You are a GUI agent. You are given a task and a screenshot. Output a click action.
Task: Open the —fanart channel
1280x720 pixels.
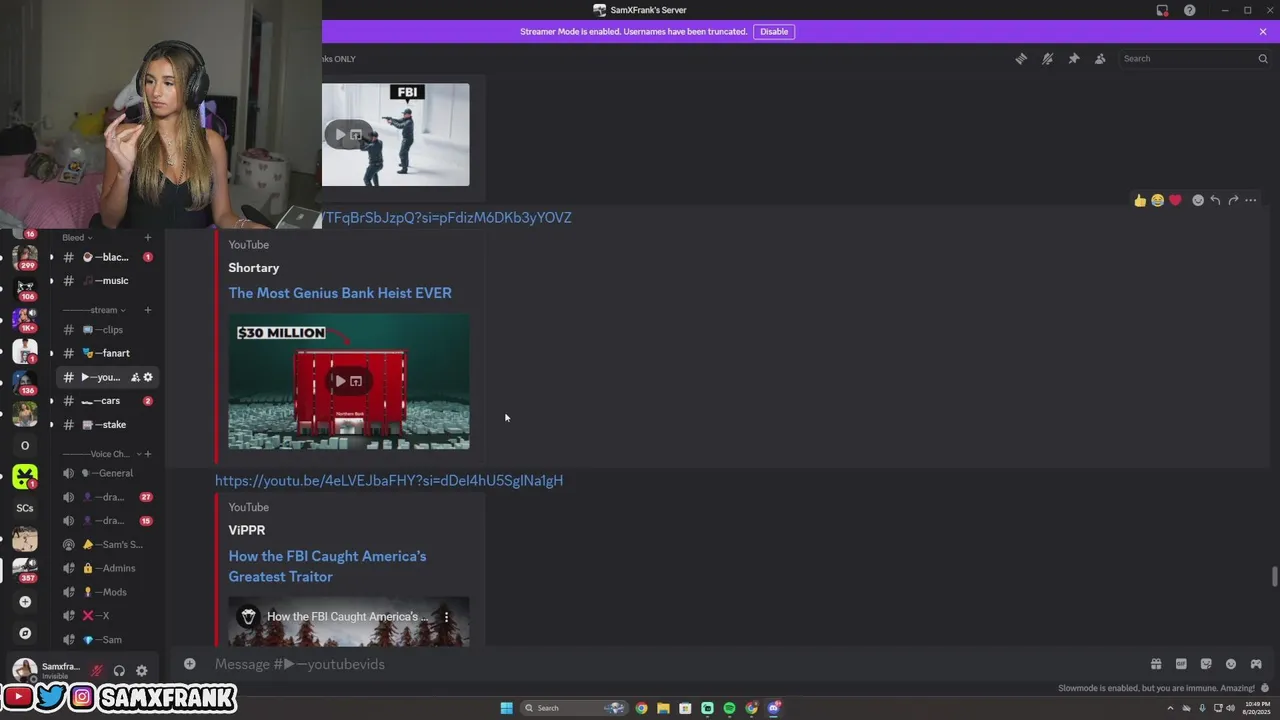click(x=106, y=353)
